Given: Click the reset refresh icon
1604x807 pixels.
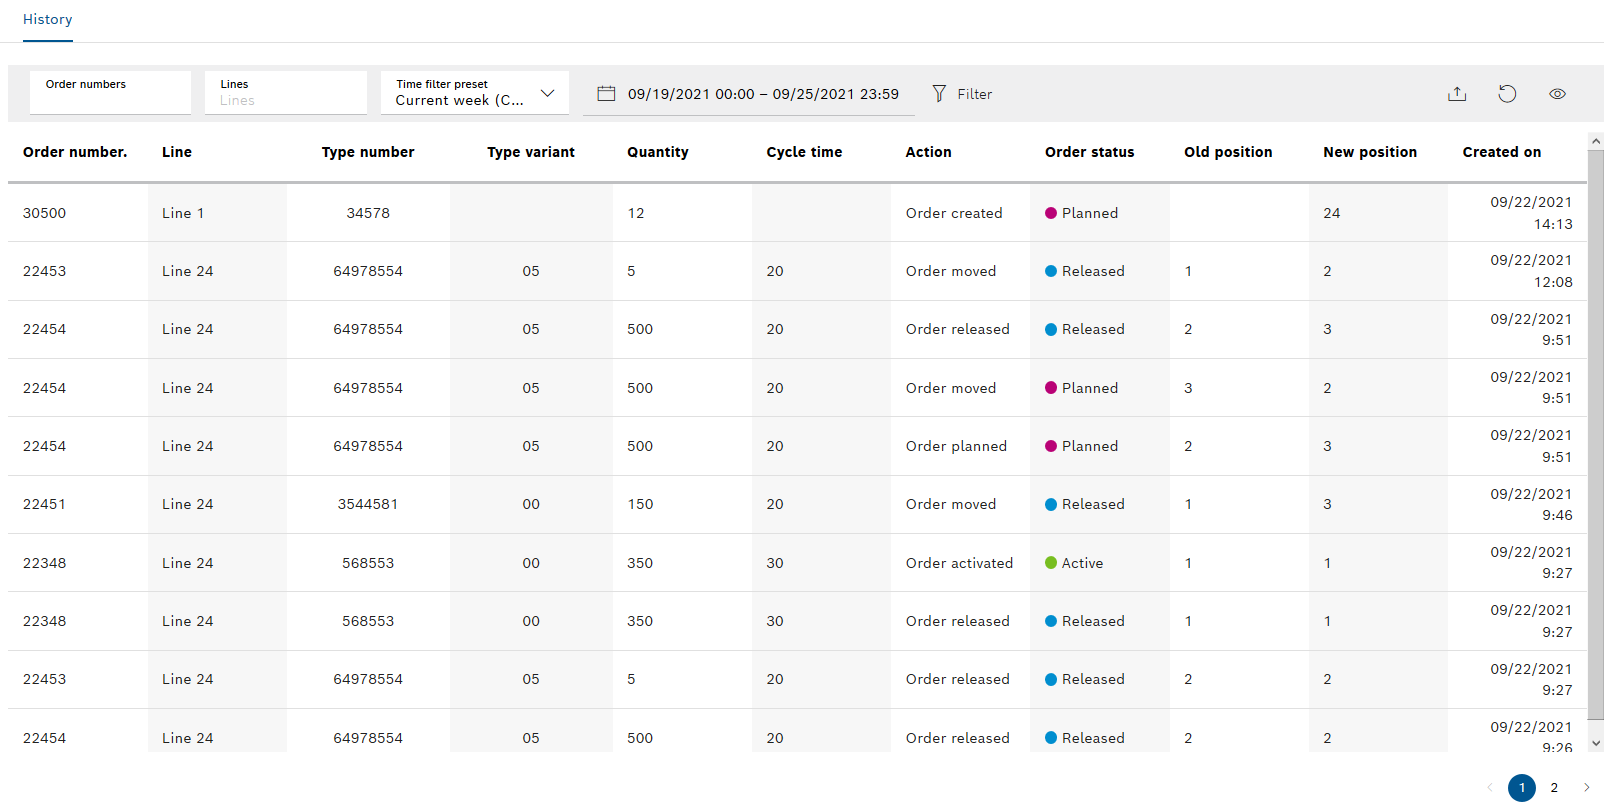Looking at the screenshot, I should [x=1507, y=94].
